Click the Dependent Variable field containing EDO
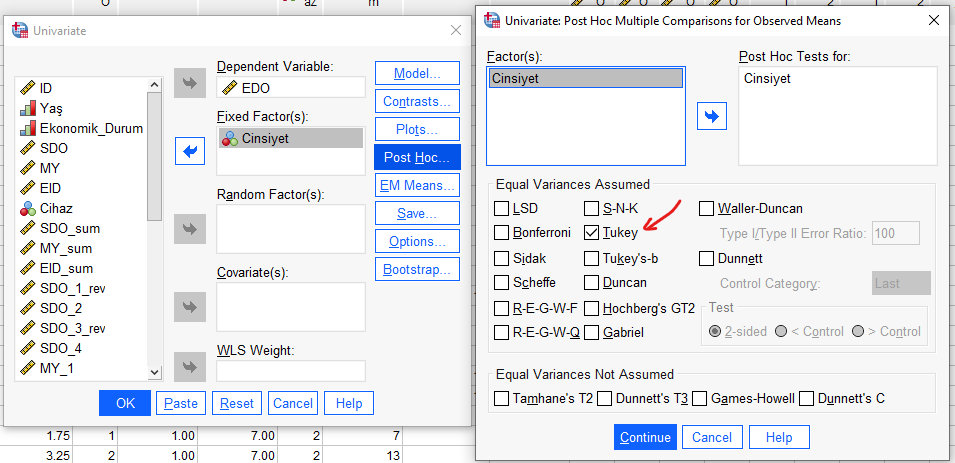The image size is (955, 463). tap(290, 88)
